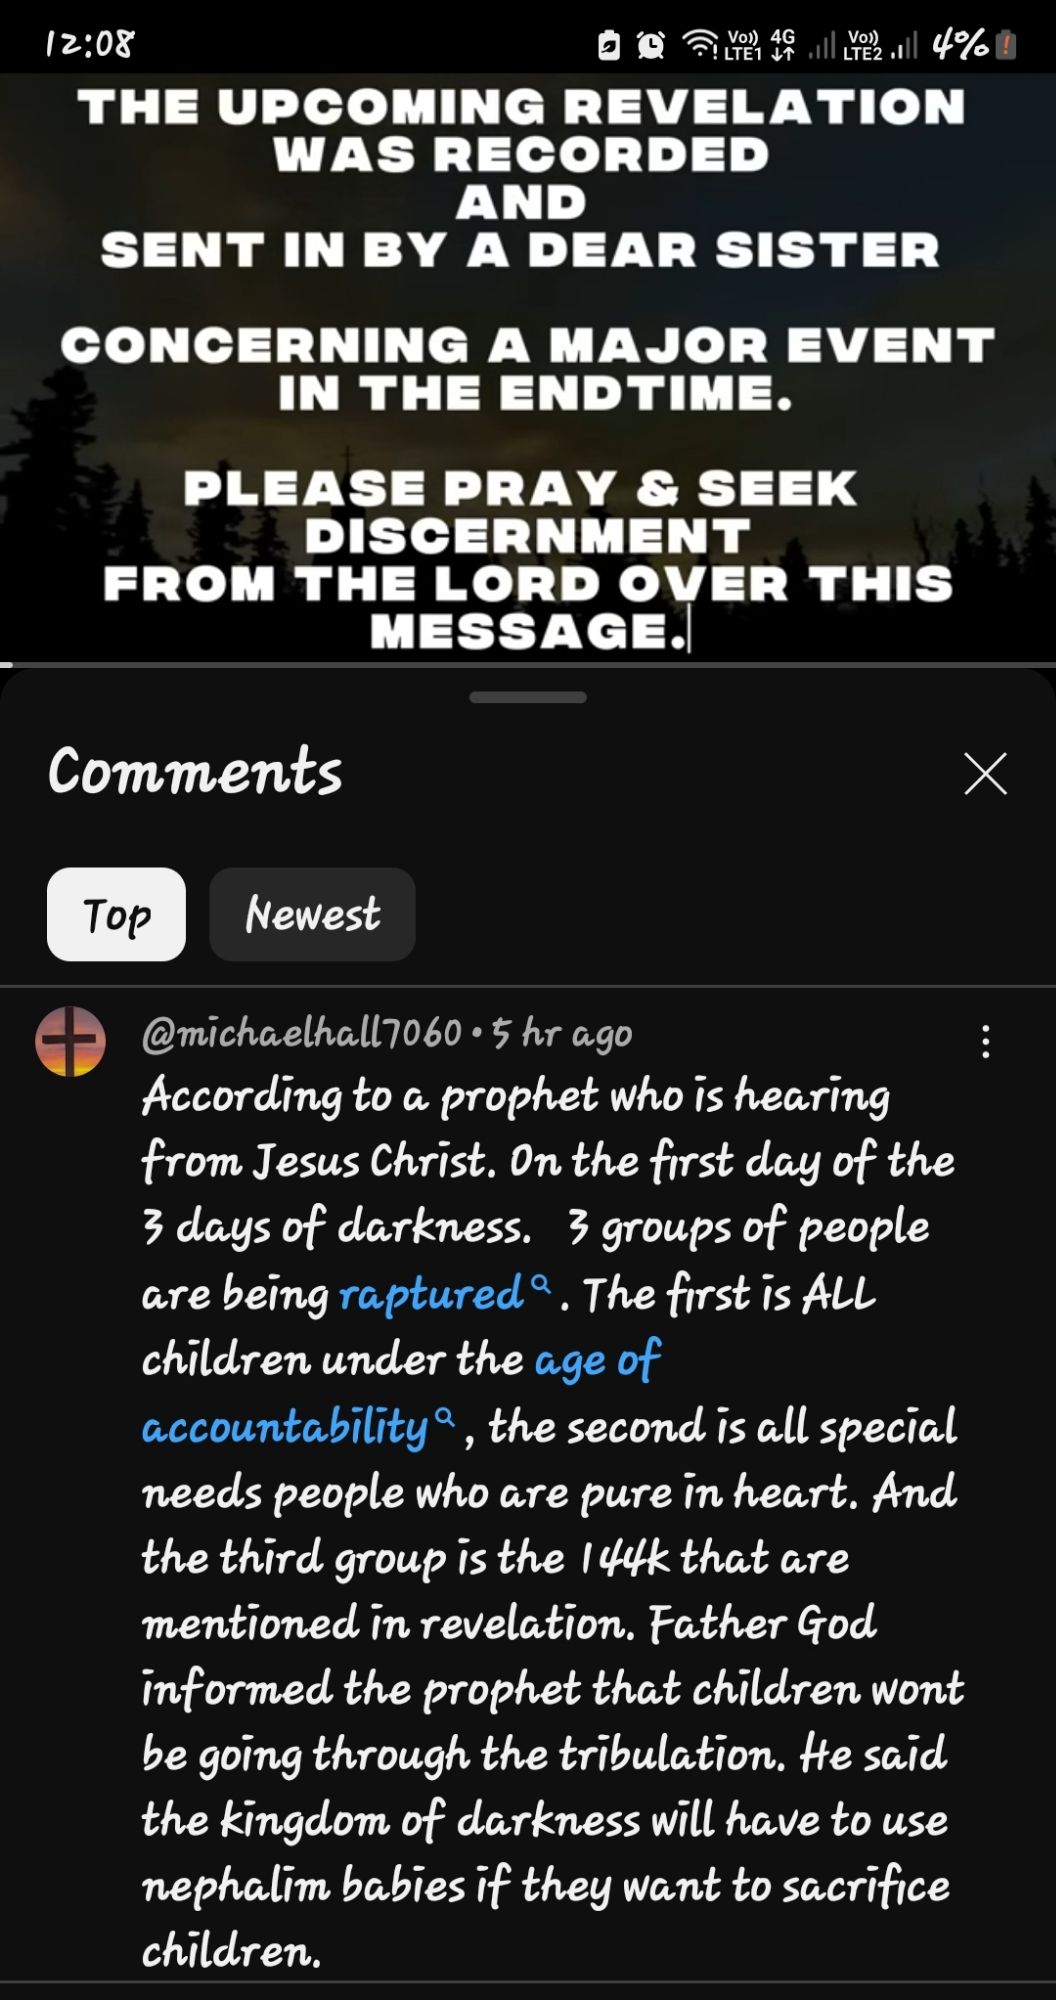The image size is (1056, 2000).
Task: Tap the video player text frame
Action: 528,366
